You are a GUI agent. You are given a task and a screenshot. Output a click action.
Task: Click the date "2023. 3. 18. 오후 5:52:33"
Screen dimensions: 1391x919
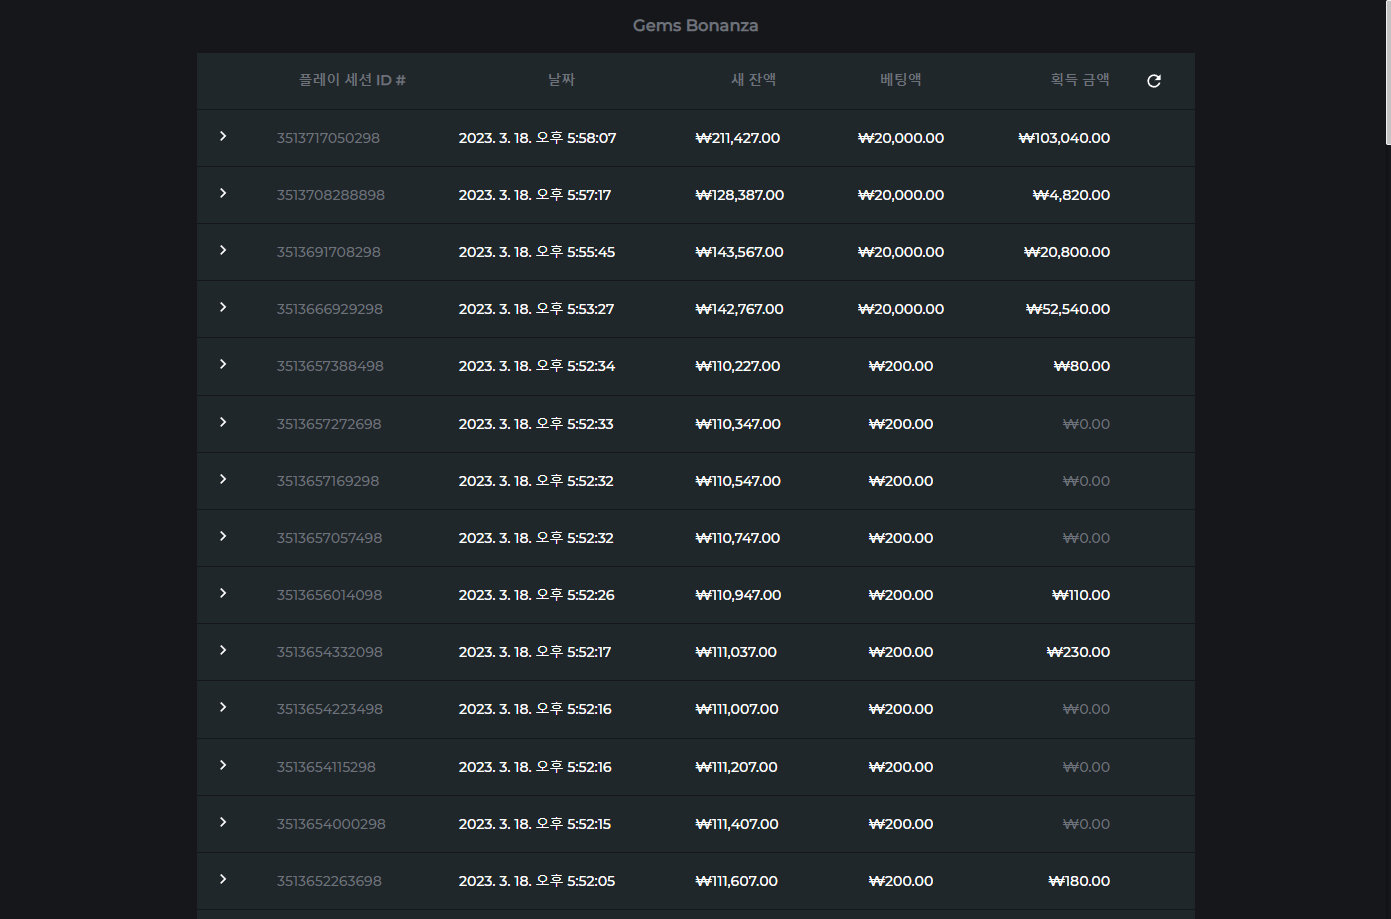pyautogui.click(x=536, y=424)
